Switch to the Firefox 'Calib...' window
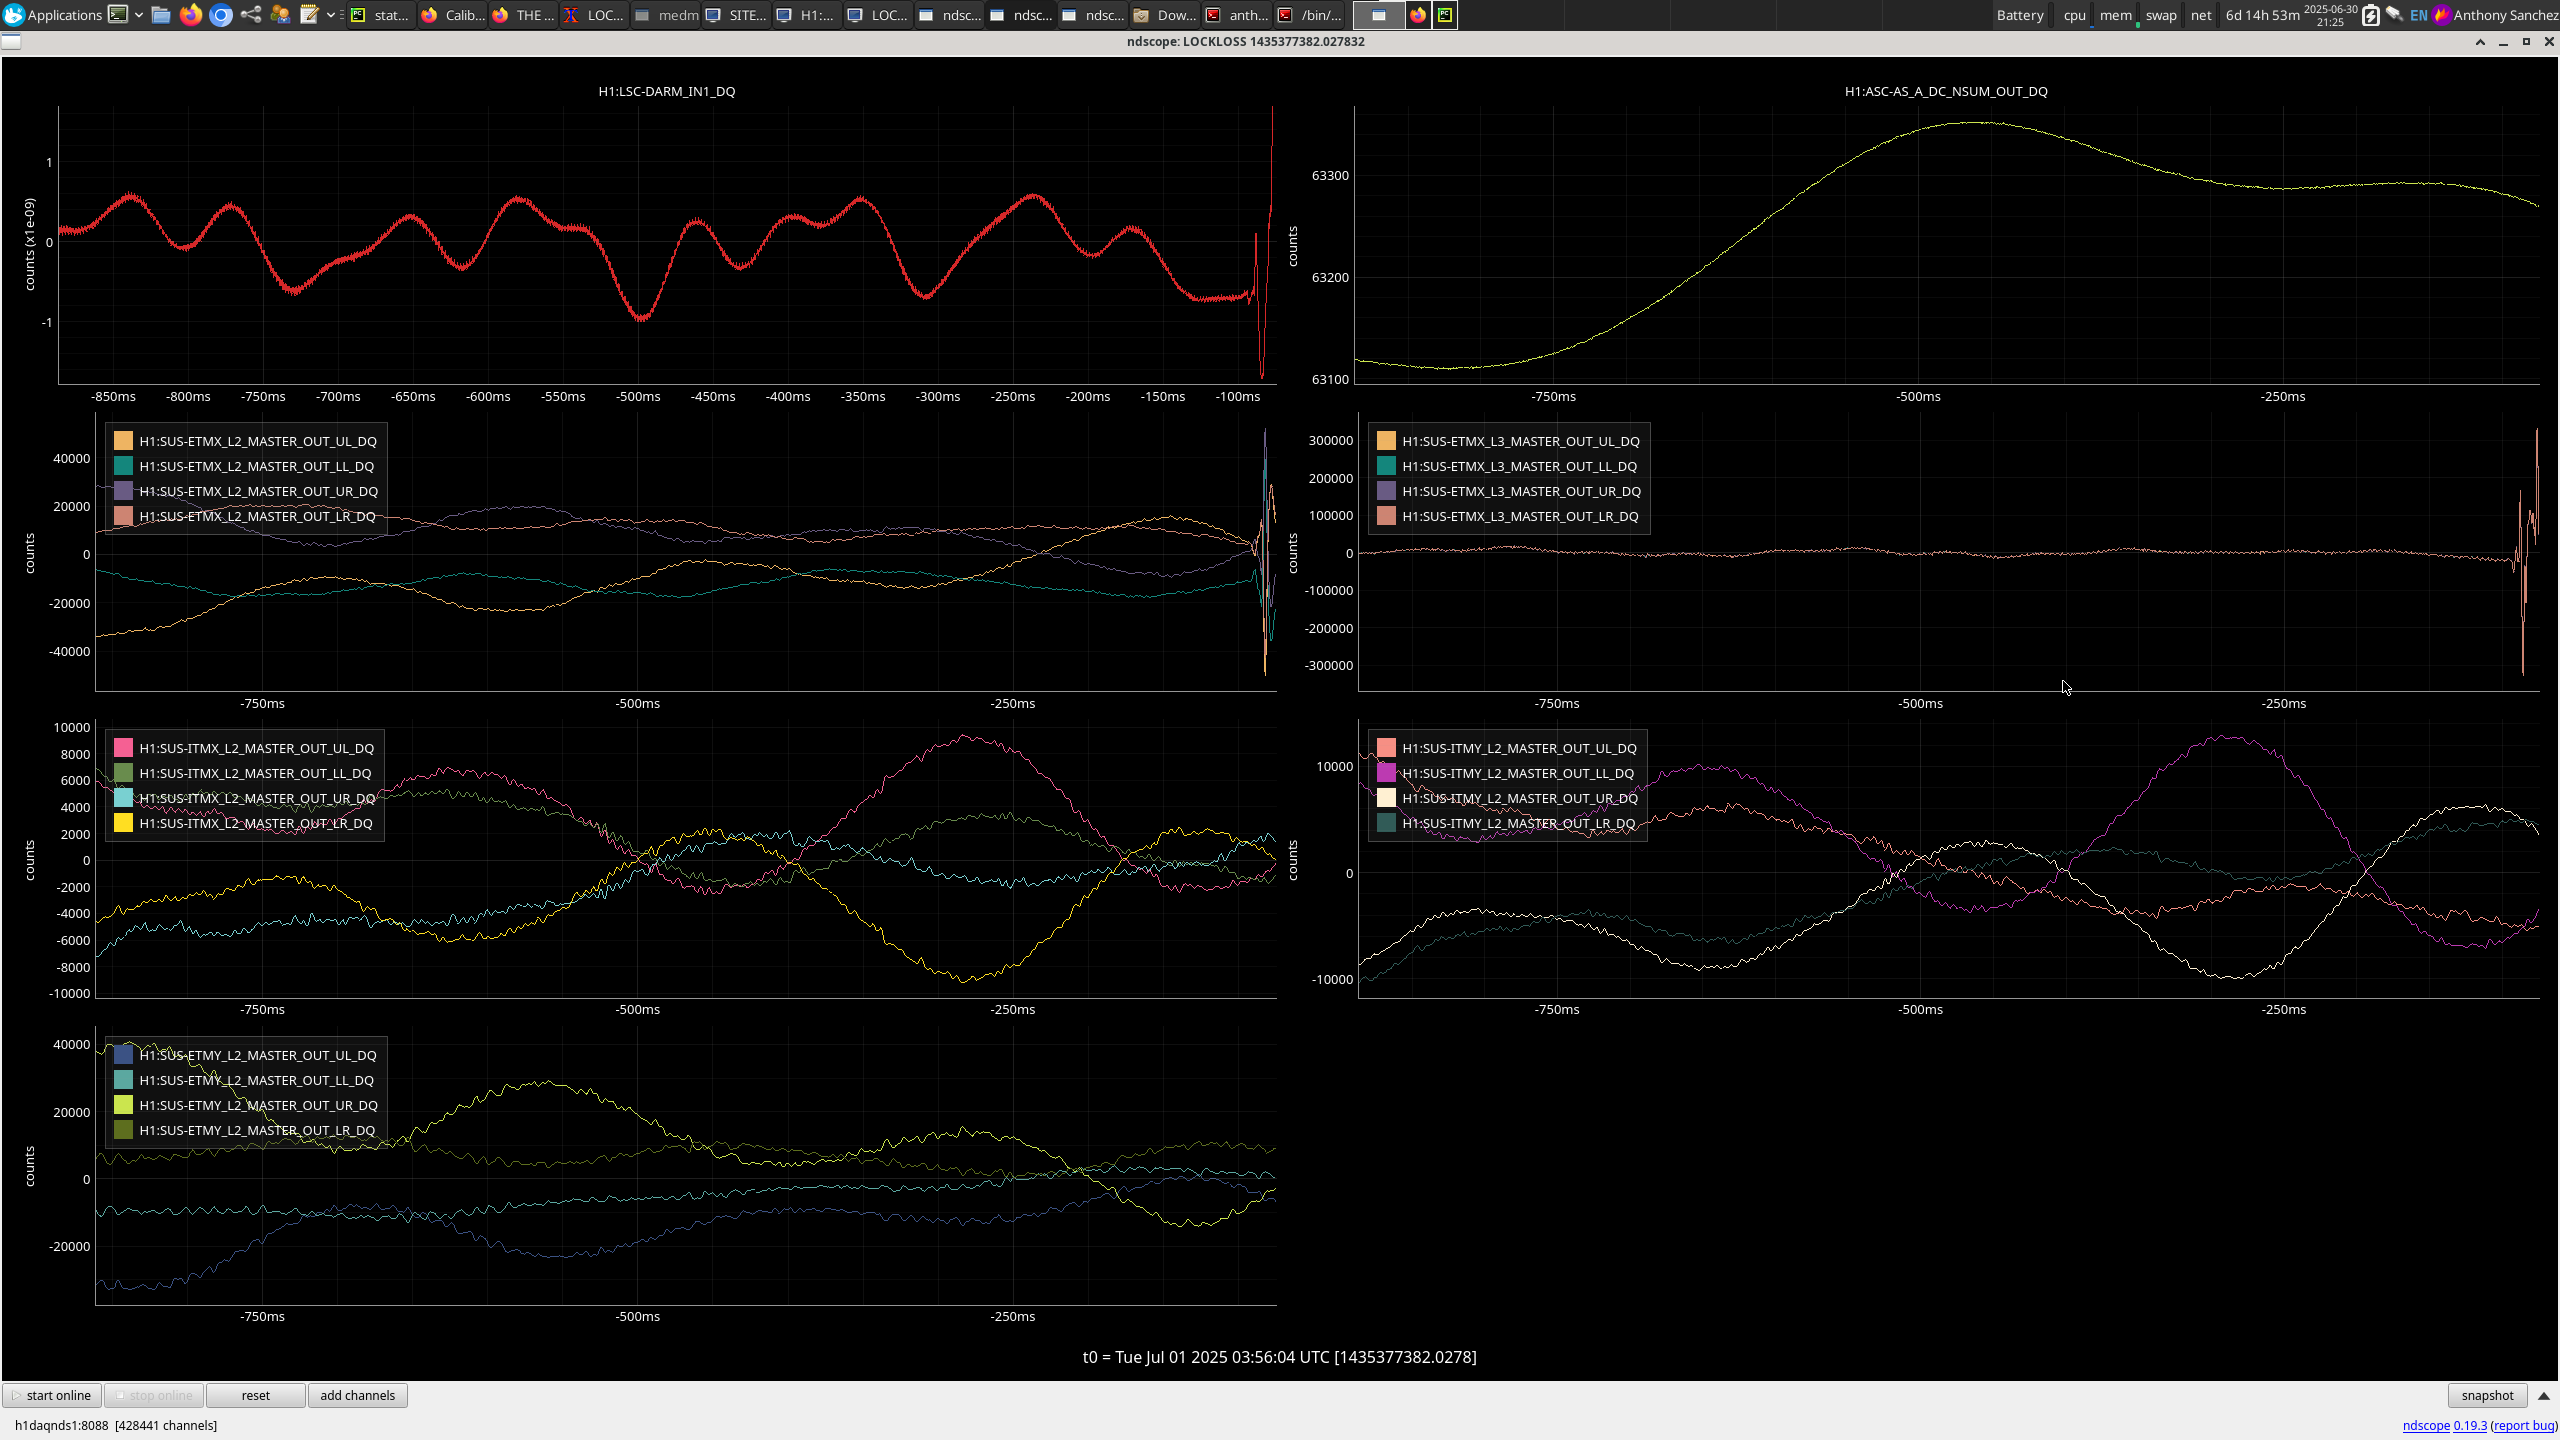2560x1440 pixels. coord(452,15)
